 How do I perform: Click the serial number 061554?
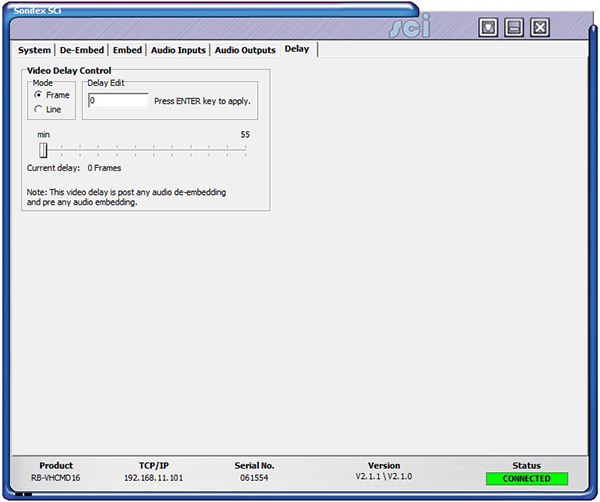coord(254,478)
